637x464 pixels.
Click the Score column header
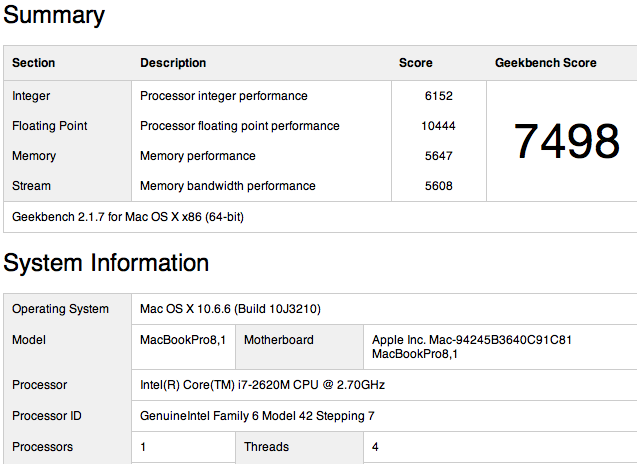click(x=416, y=63)
